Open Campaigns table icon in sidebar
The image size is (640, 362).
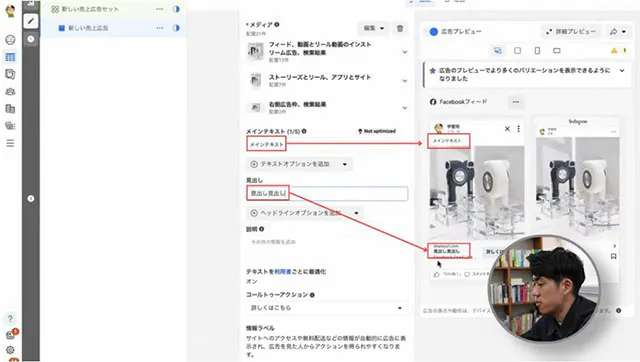click(x=10, y=57)
